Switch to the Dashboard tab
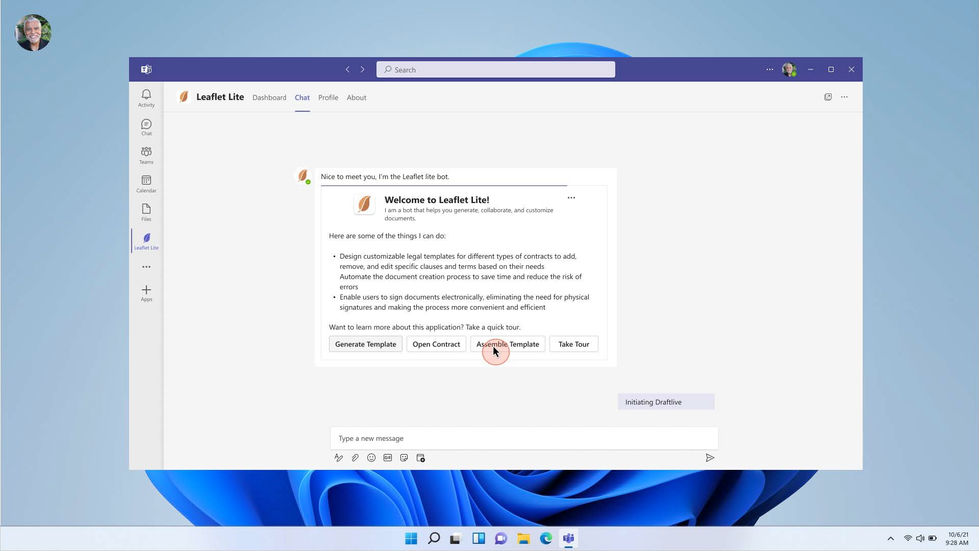This screenshot has height=551, width=979. pos(269,97)
